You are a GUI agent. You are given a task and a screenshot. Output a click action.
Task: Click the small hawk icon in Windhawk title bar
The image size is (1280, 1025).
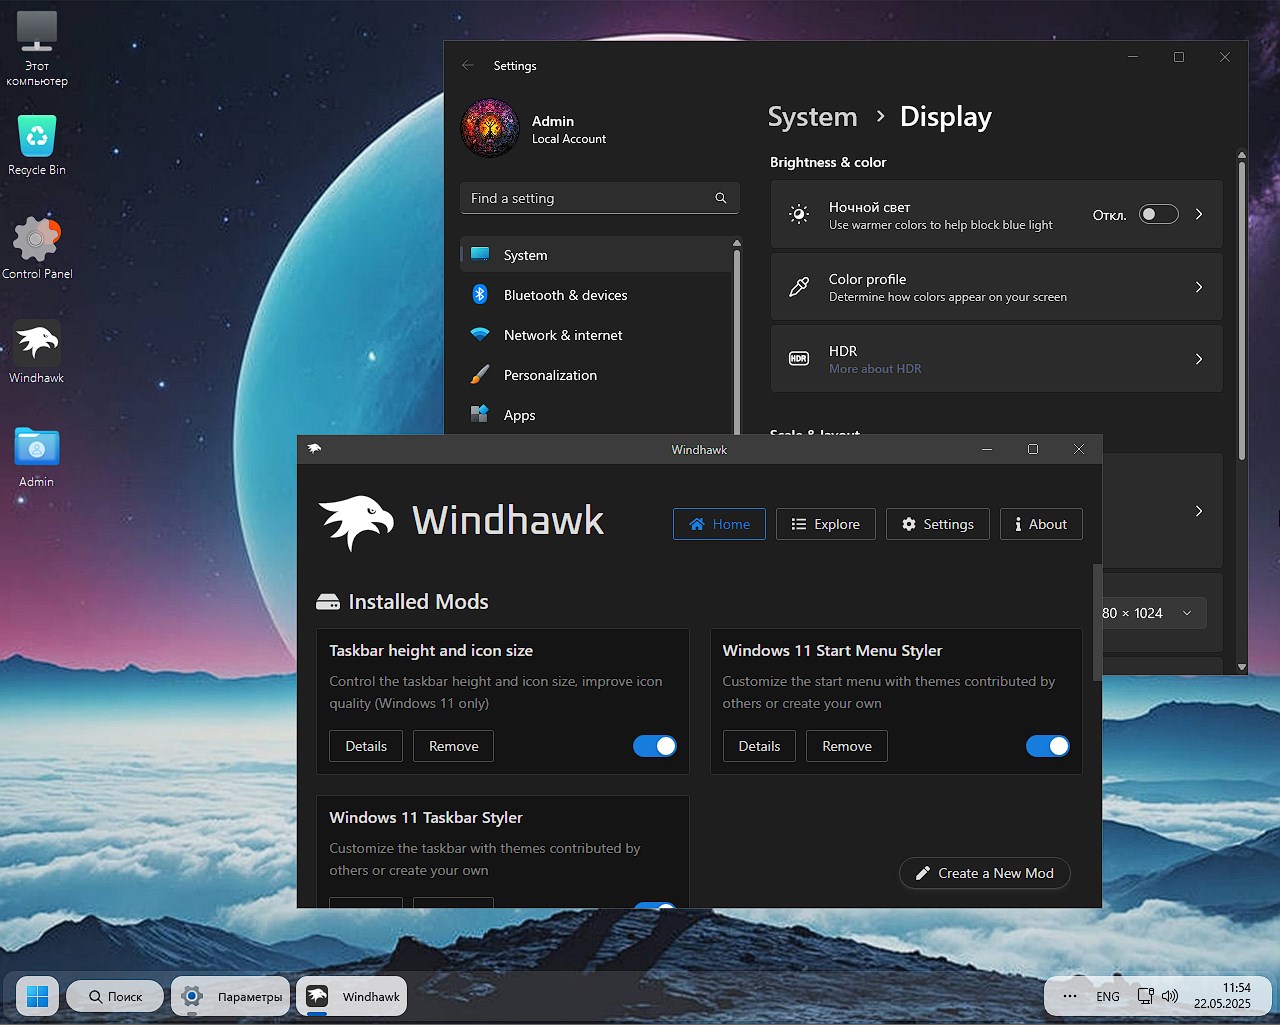click(x=314, y=449)
